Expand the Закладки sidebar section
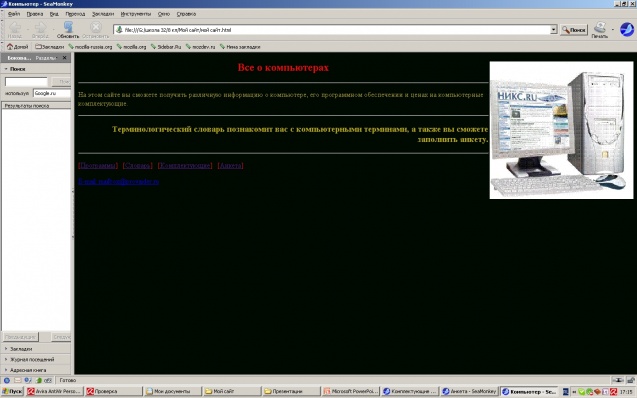 pos(20,349)
